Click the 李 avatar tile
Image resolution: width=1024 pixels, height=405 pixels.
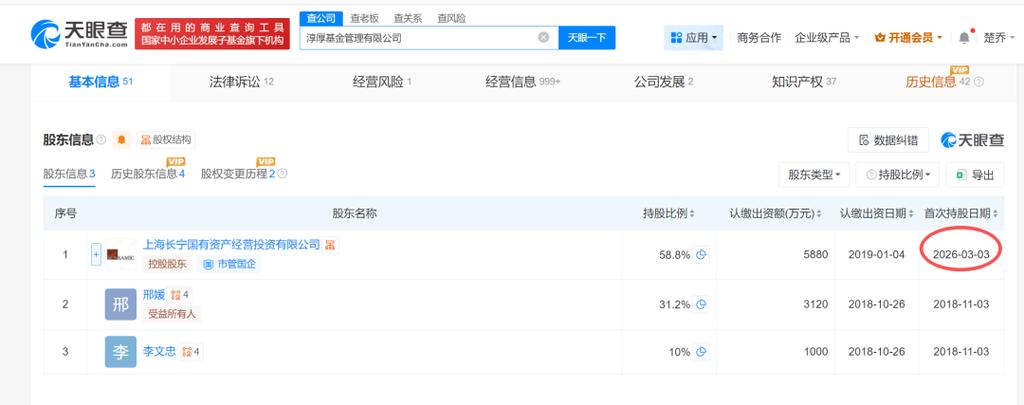(121, 352)
